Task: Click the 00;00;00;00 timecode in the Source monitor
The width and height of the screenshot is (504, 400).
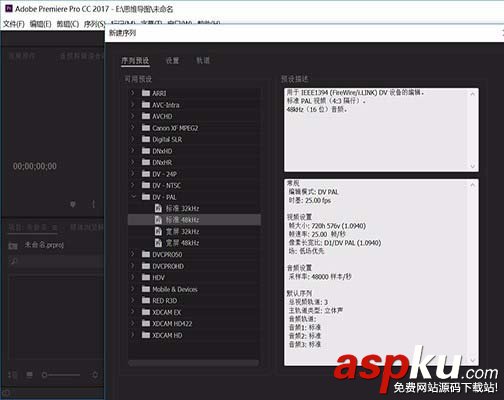Action: pyautogui.click(x=35, y=166)
